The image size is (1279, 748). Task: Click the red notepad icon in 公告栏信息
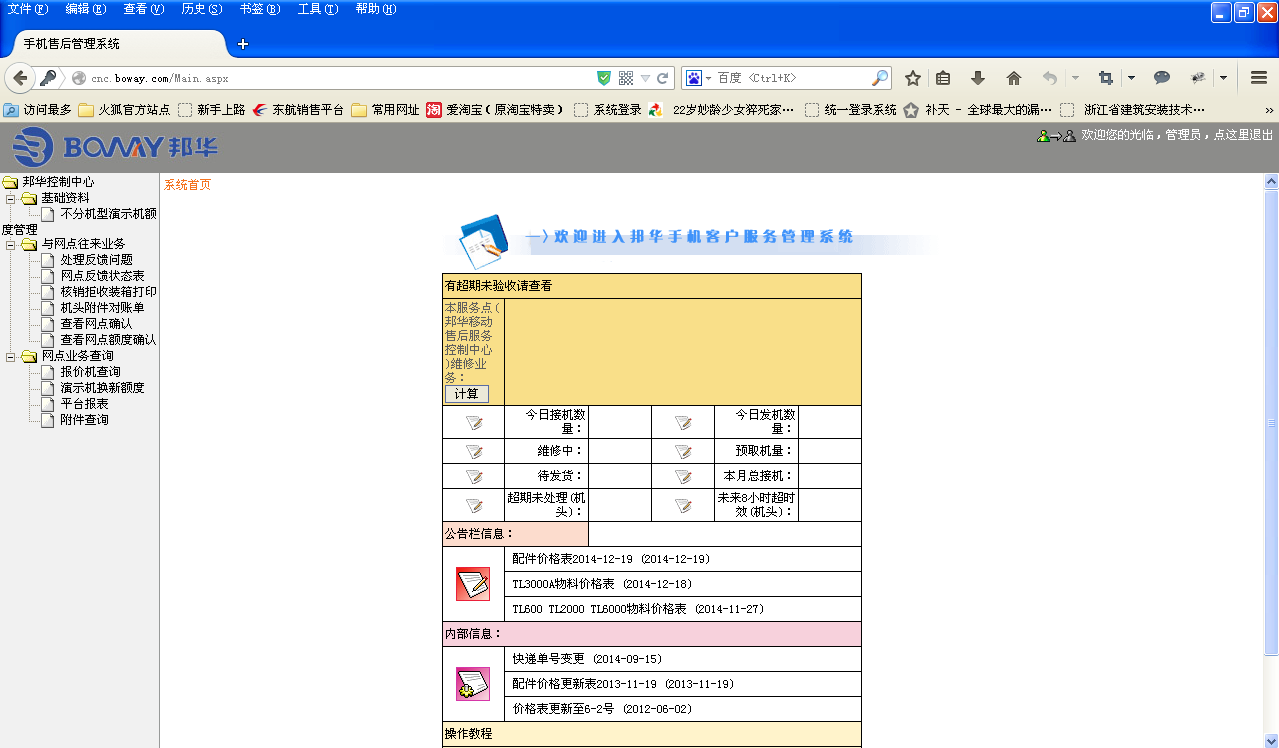[x=473, y=584]
